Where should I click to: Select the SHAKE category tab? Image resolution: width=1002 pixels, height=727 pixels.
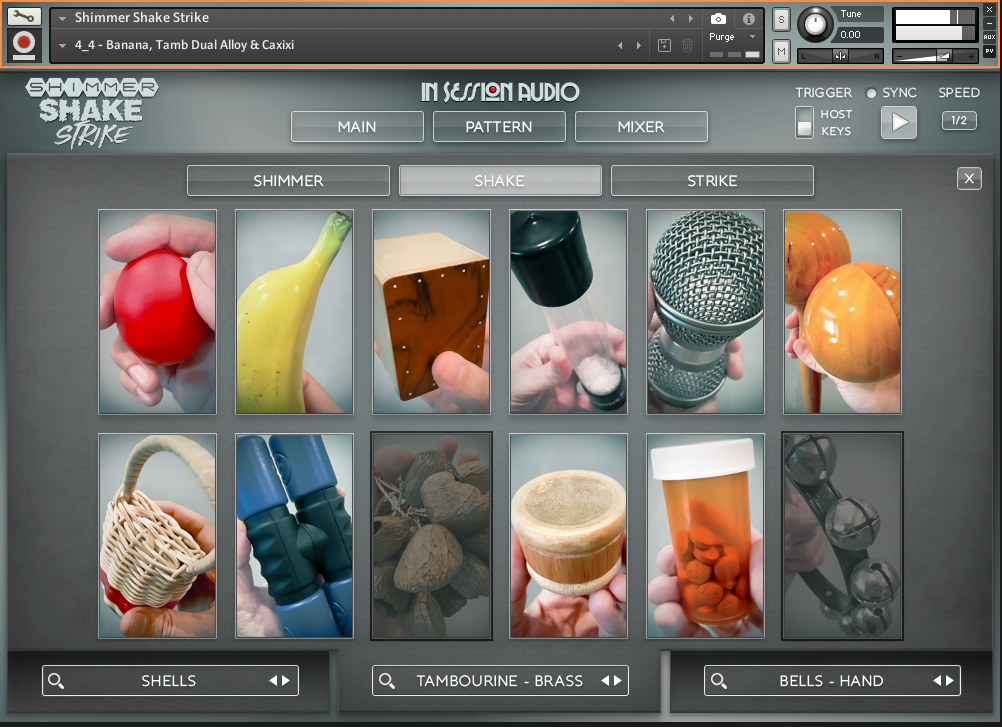(500, 181)
